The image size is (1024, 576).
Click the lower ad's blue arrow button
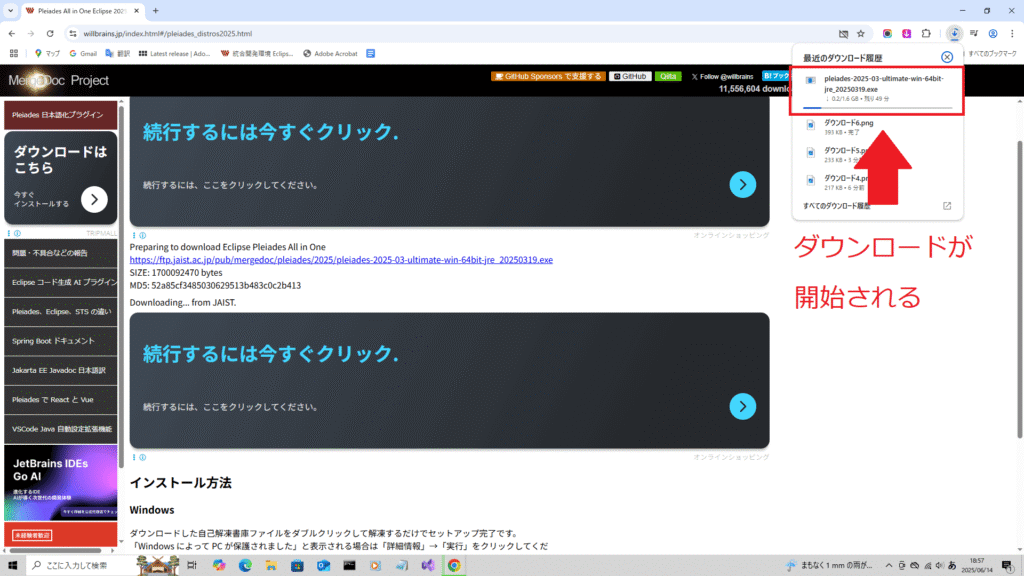point(743,406)
